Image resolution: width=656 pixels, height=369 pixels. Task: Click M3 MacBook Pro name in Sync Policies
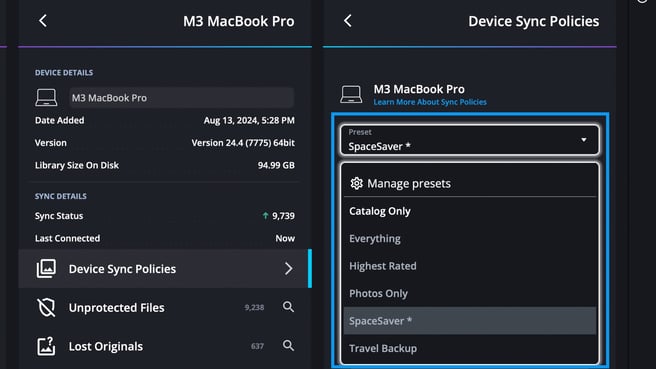pos(419,89)
